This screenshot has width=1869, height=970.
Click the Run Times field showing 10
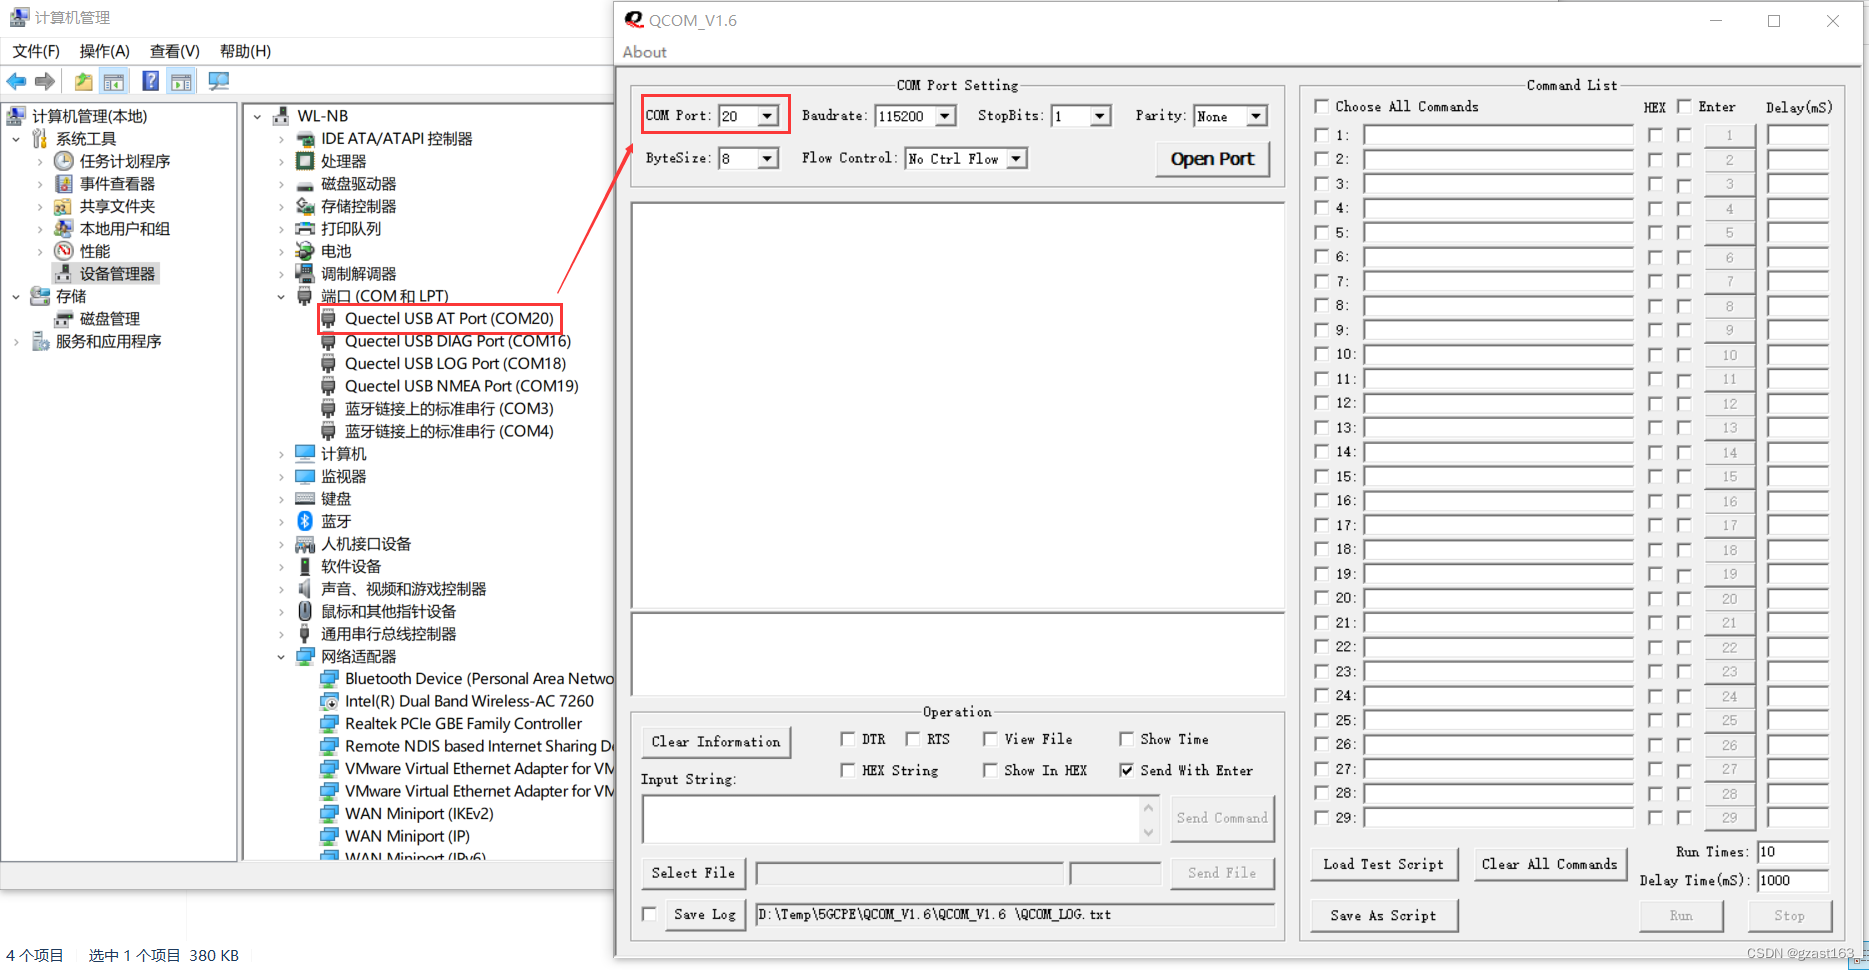point(1793,852)
